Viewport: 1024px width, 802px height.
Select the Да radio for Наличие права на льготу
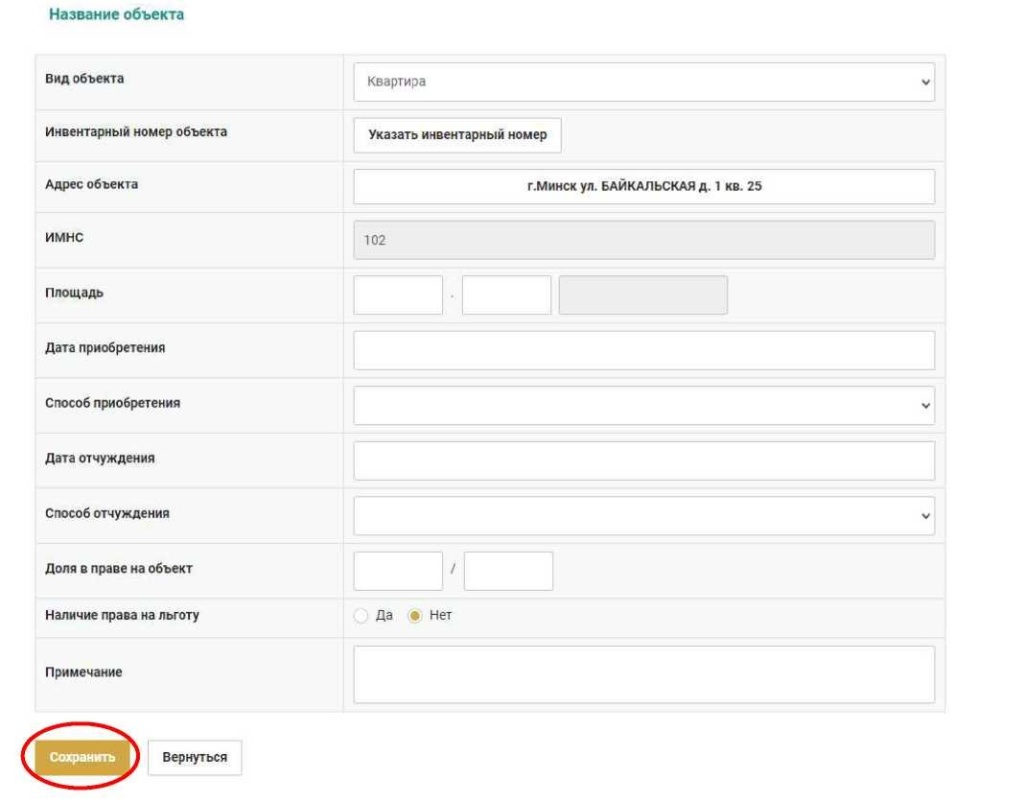[360, 616]
